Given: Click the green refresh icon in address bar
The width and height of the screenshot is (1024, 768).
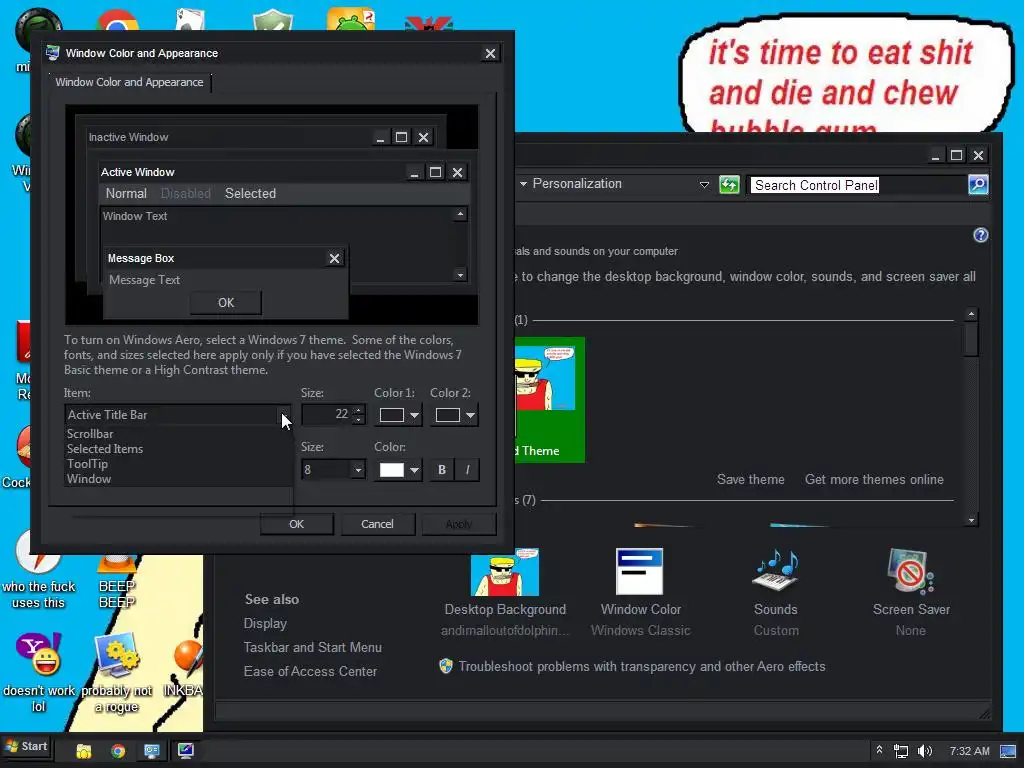Looking at the screenshot, I should pyautogui.click(x=729, y=185).
